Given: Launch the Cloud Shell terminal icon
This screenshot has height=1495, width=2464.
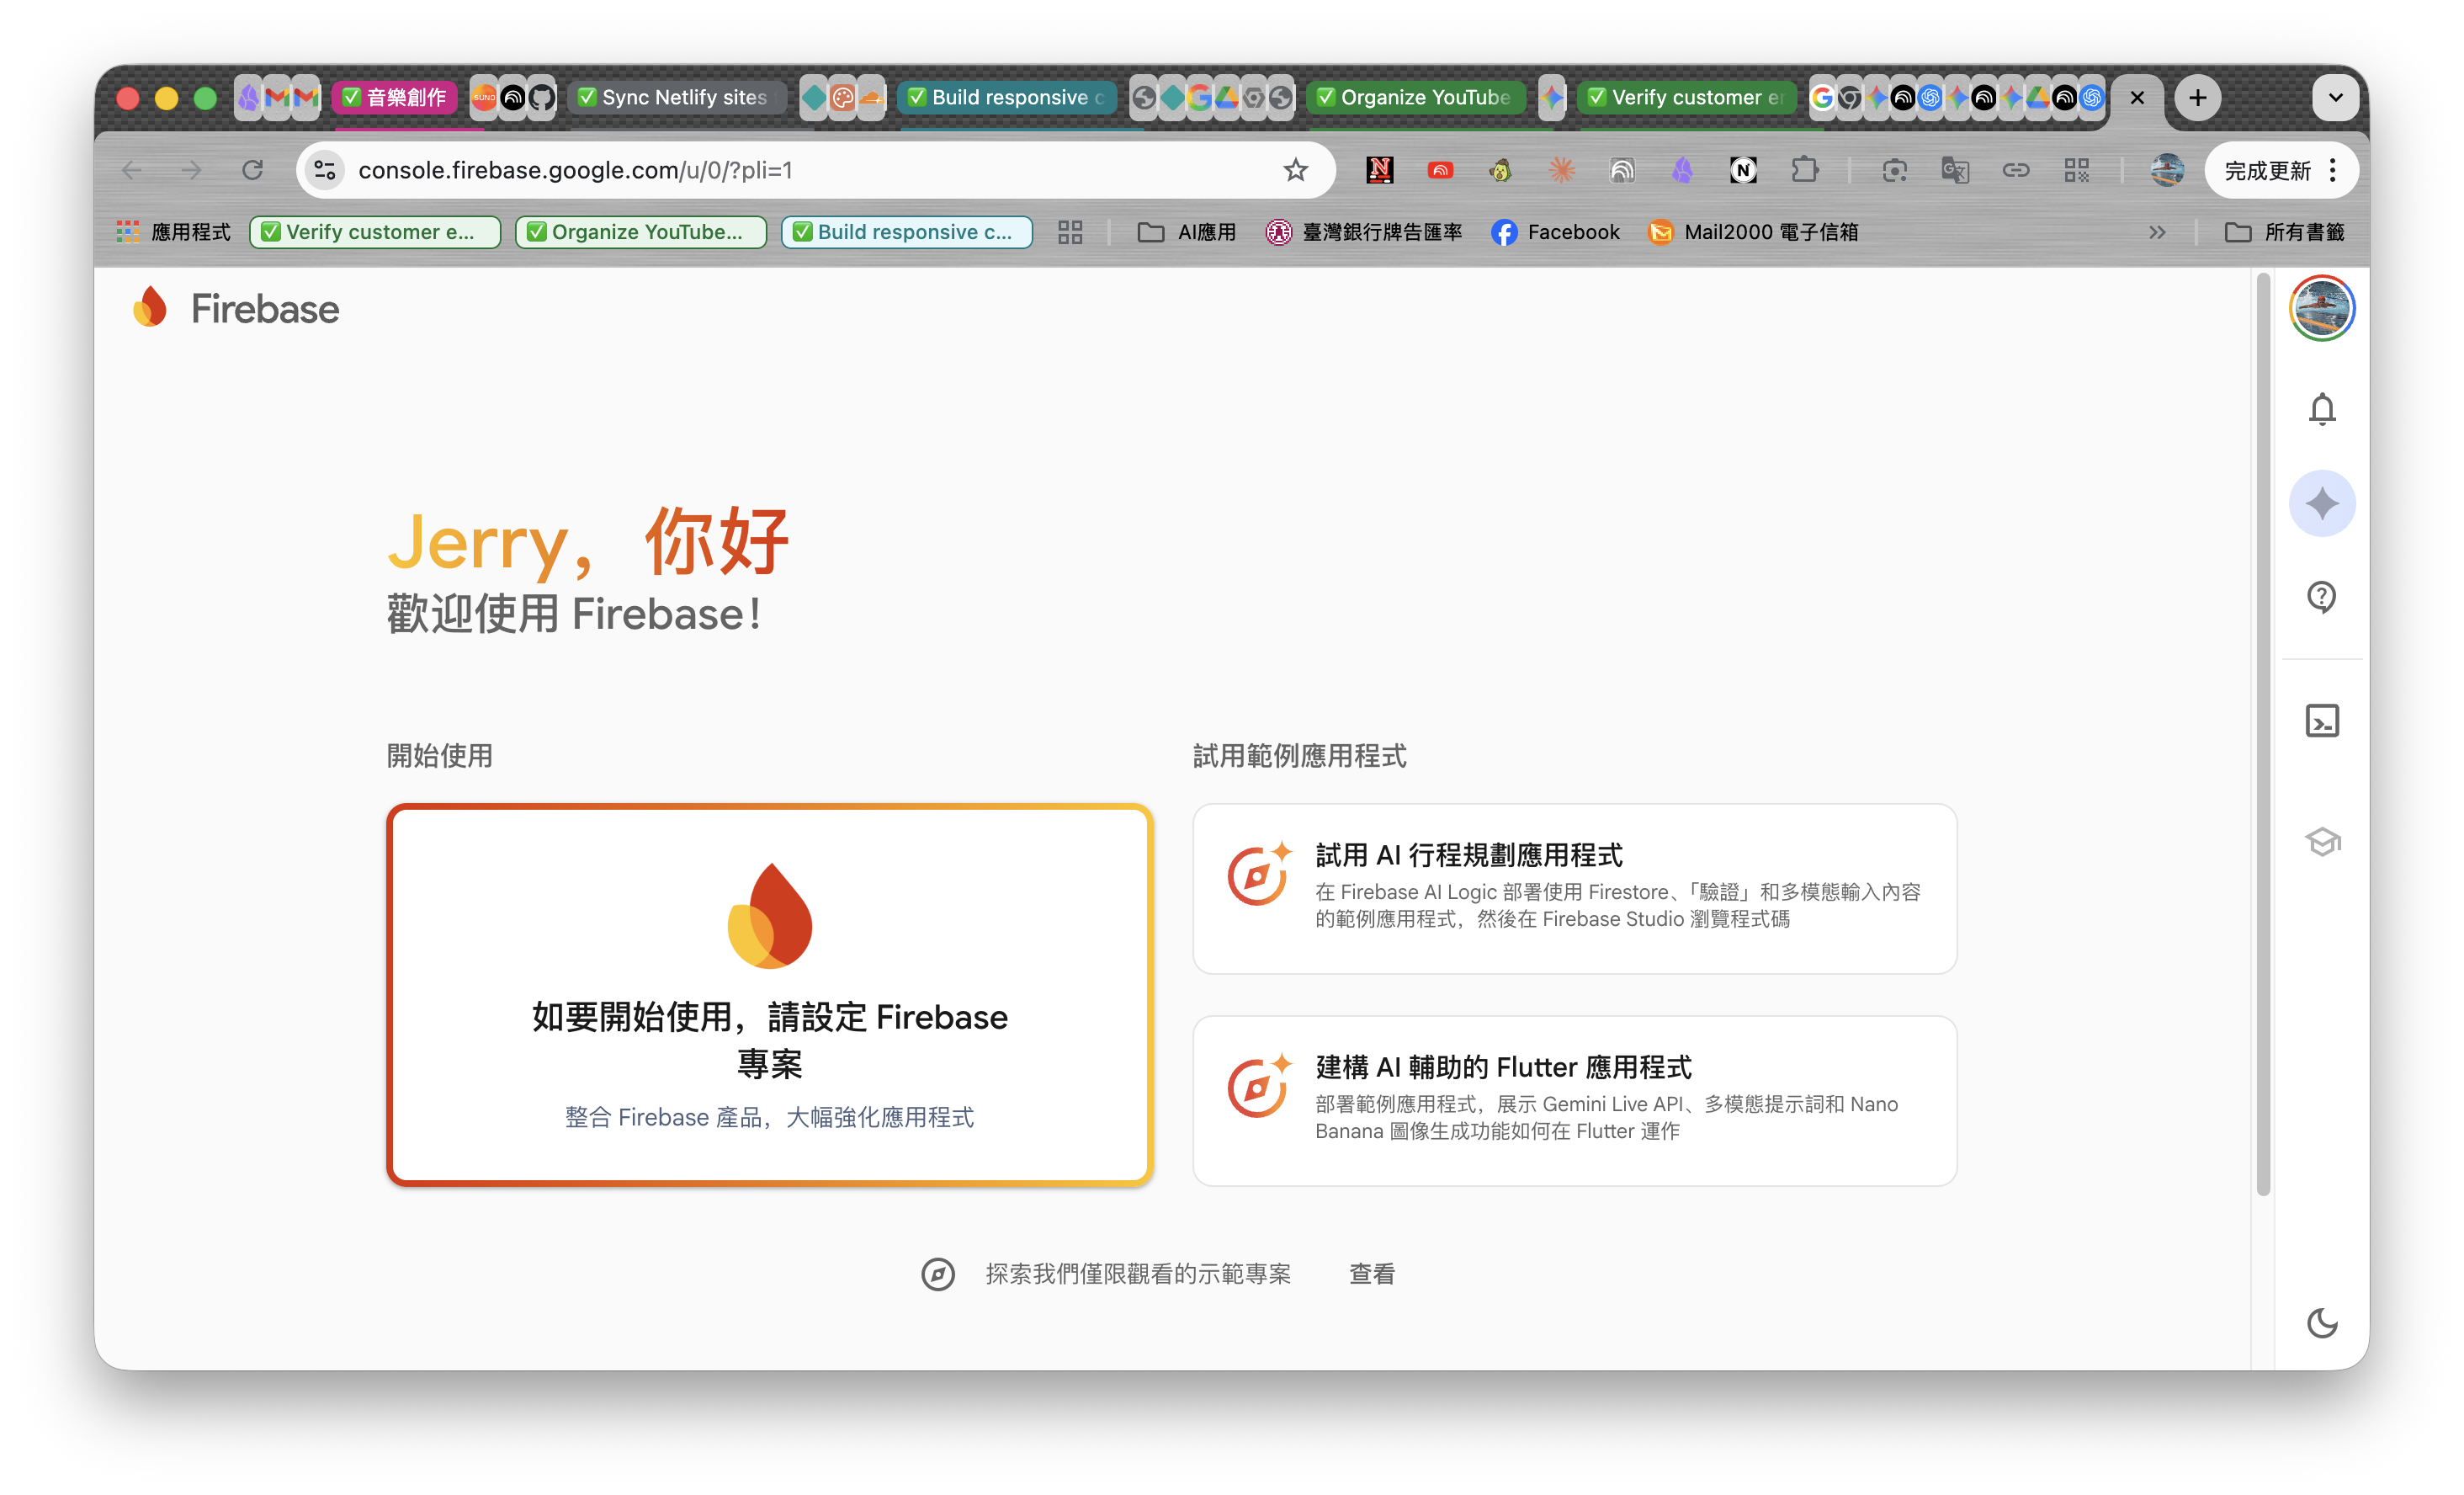Looking at the screenshot, I should 2321,721.
